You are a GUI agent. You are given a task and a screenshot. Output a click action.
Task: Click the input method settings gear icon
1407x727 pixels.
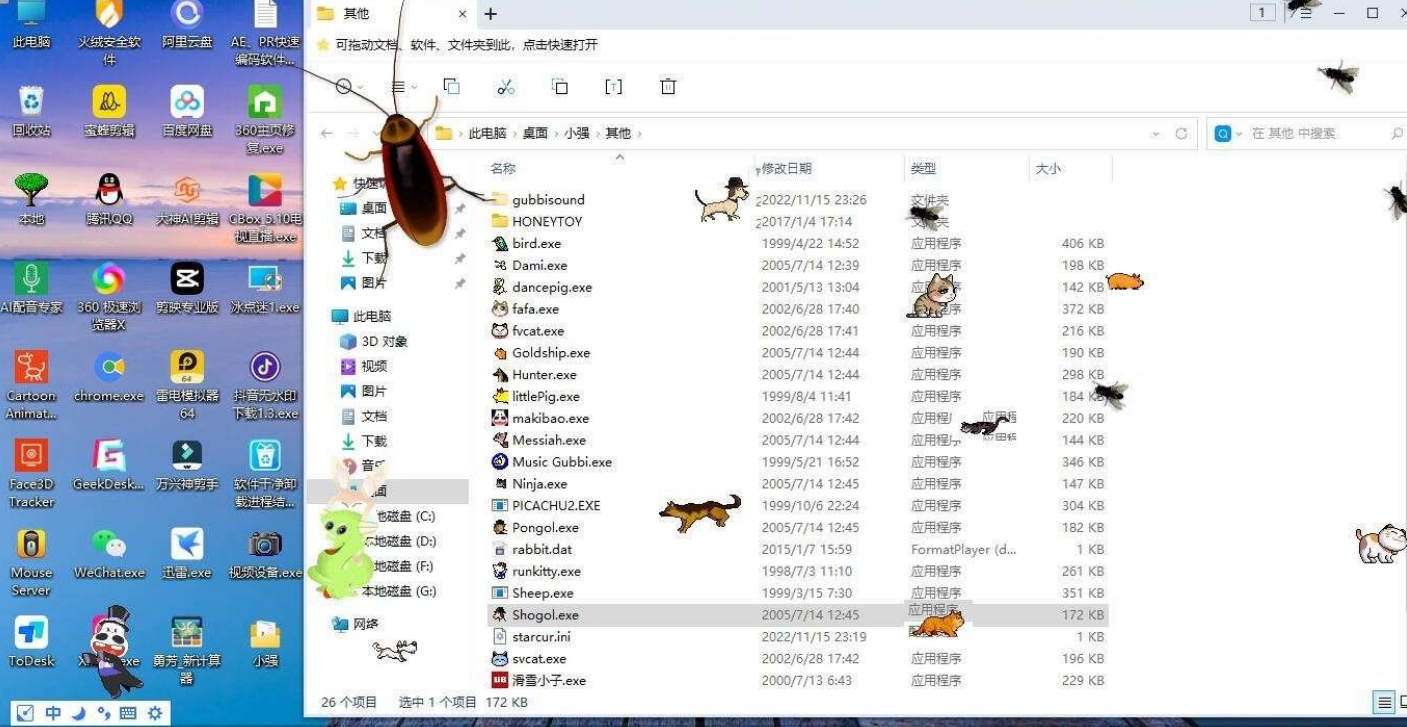pos(155,713)
